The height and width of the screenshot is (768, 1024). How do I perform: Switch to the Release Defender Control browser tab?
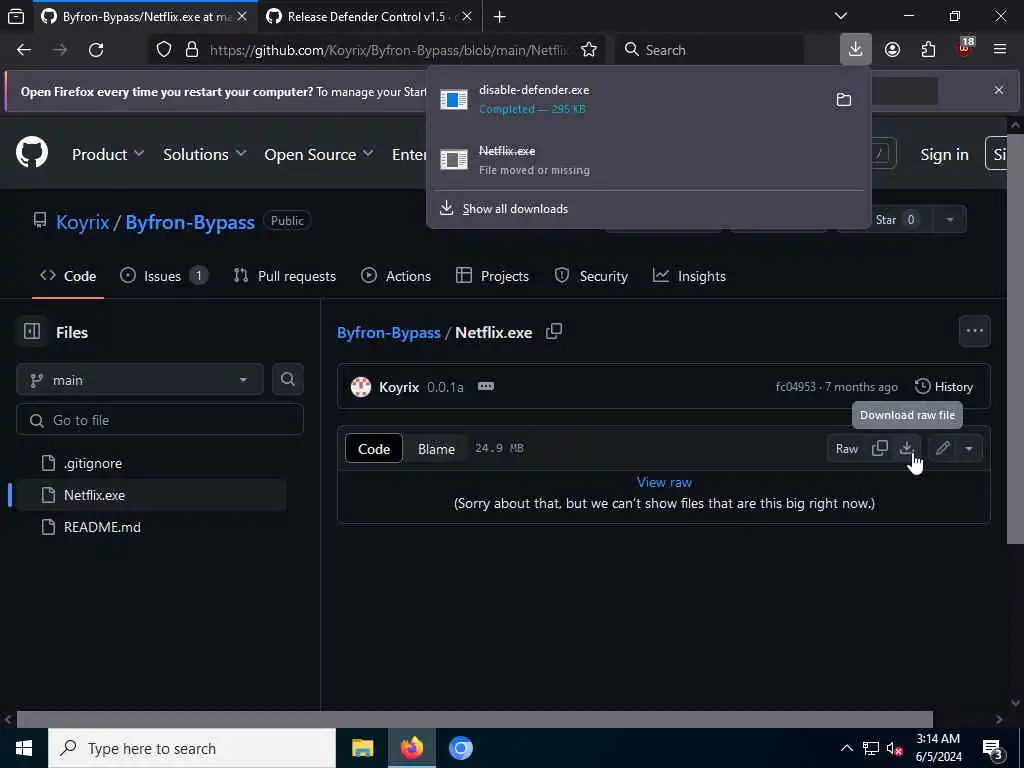[x=366, y=16]
